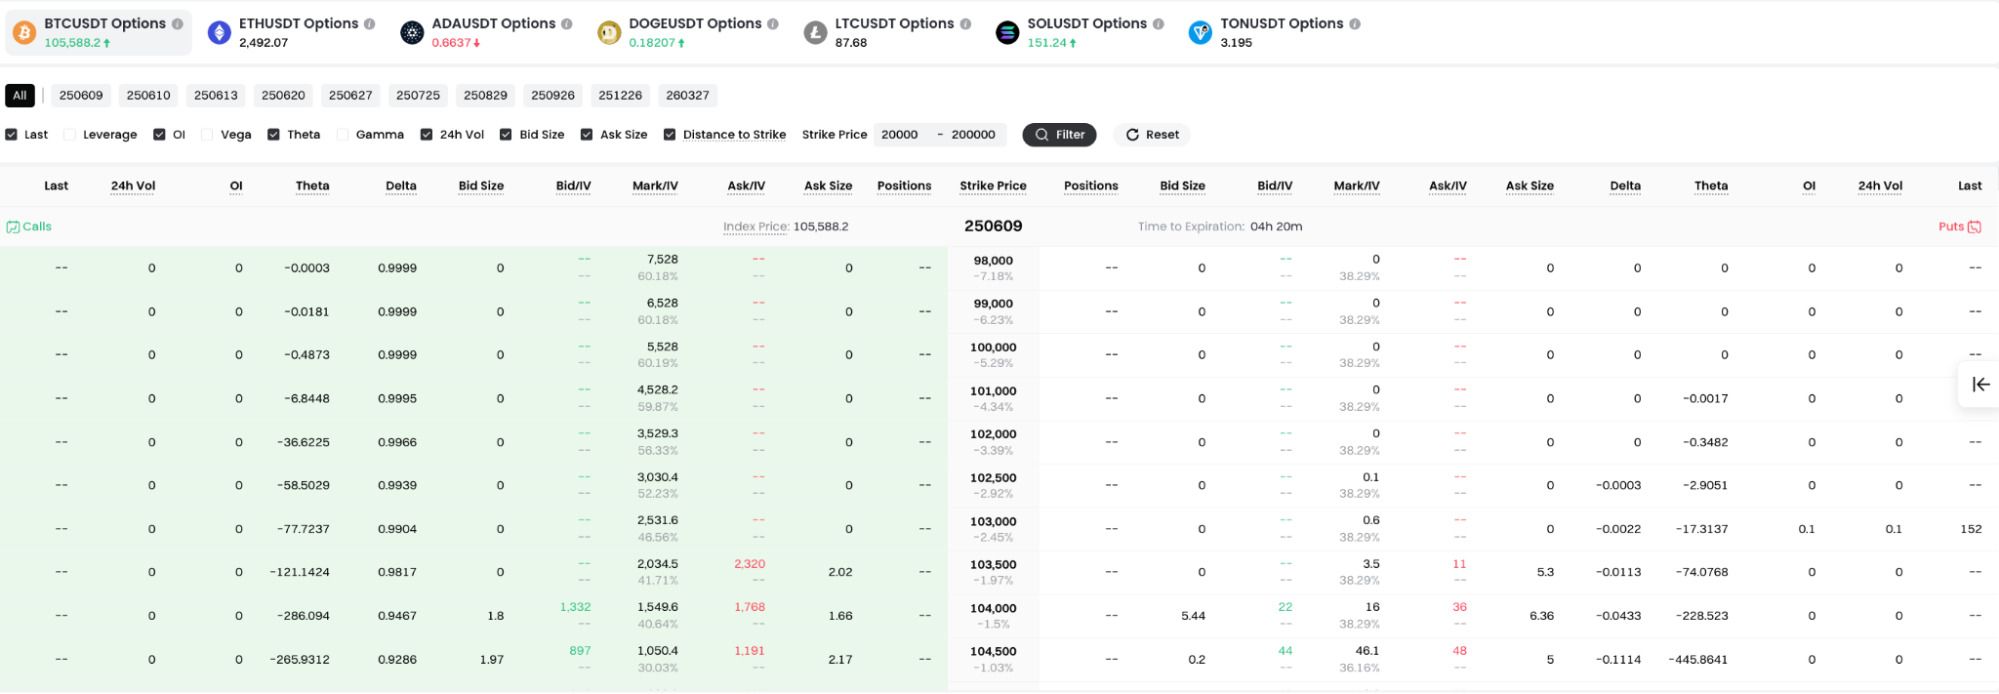
Task: Click the Cardano ADA coin icon
Action: (x=412, y=33)
